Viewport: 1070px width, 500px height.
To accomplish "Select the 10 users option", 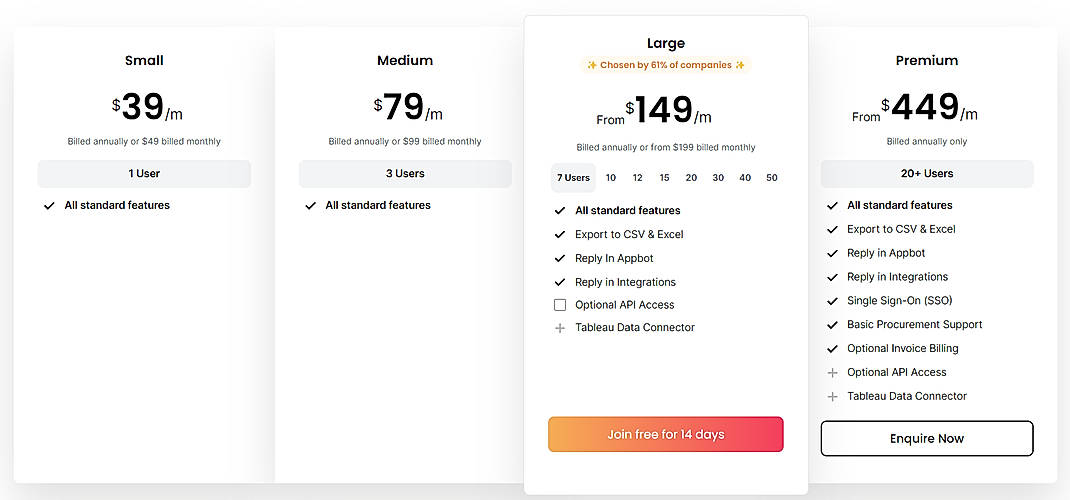I will (x=611, y=178).
